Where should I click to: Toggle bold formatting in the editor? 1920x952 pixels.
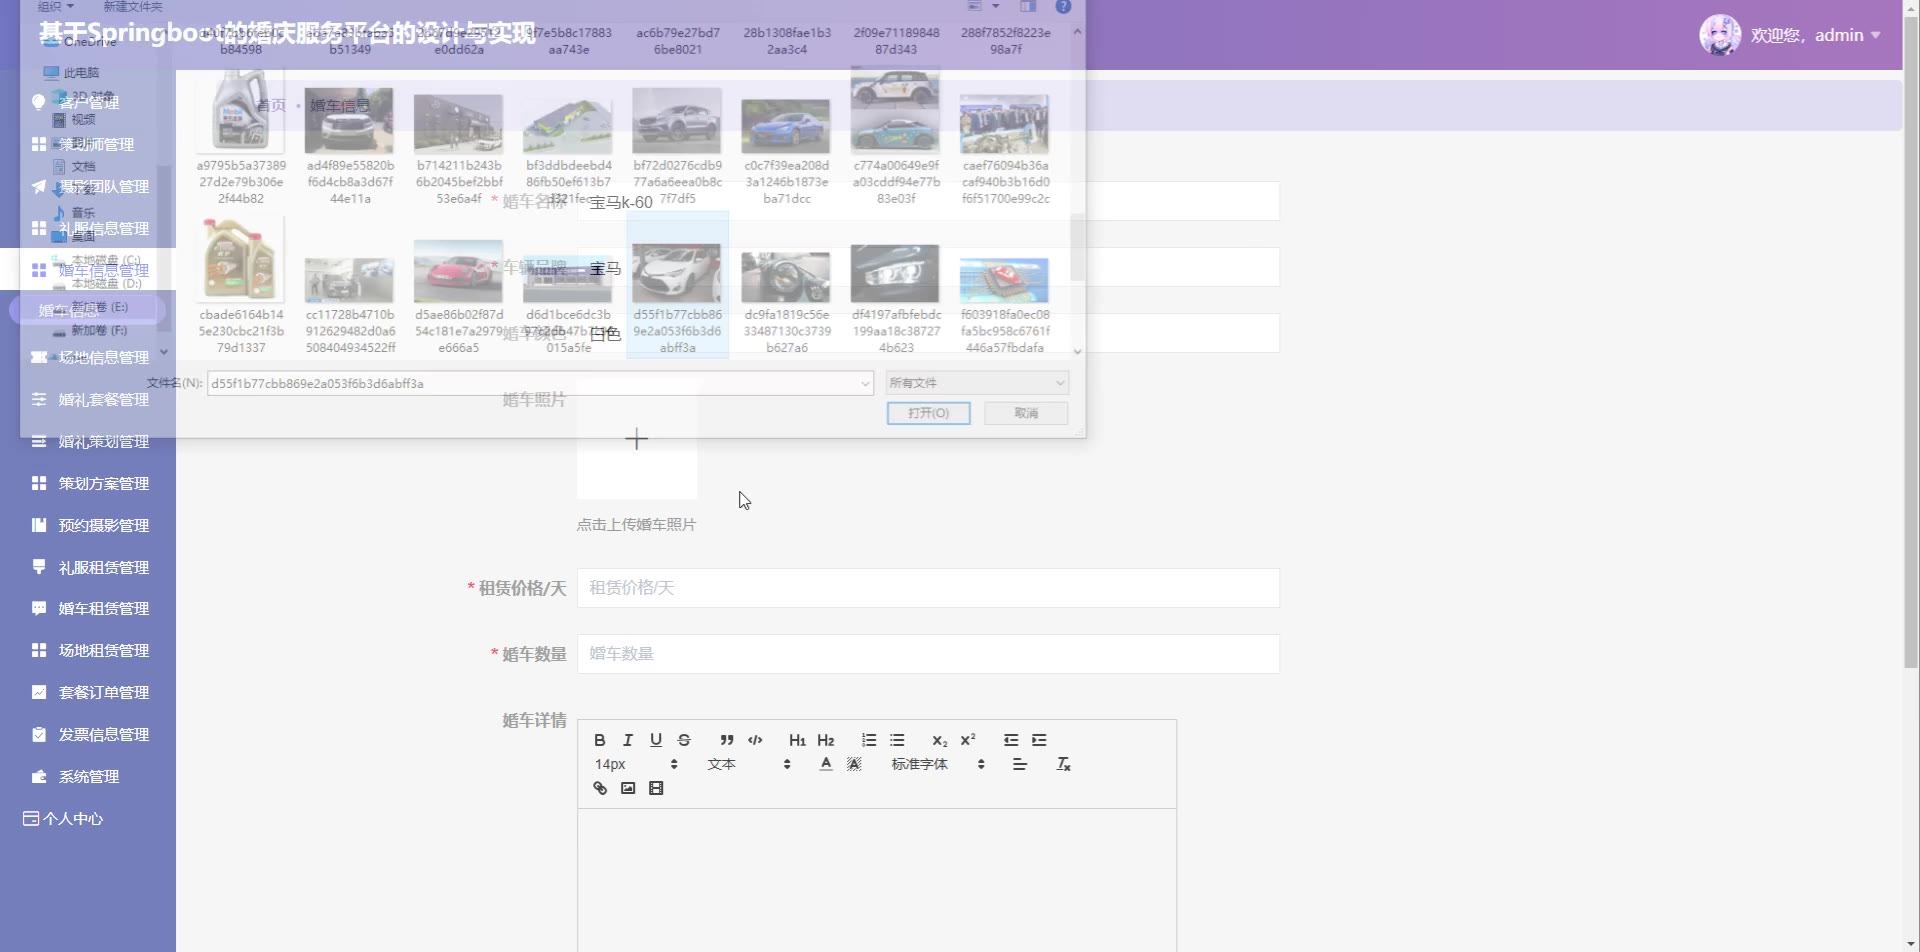(599, 740)
